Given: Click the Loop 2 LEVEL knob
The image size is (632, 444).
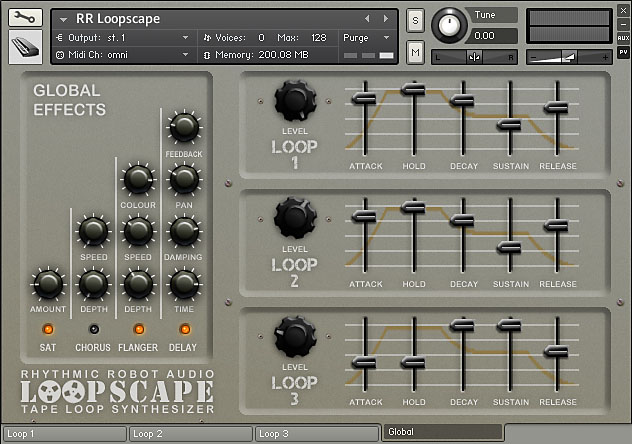Looking at the screenshot, I should (295, 218).
